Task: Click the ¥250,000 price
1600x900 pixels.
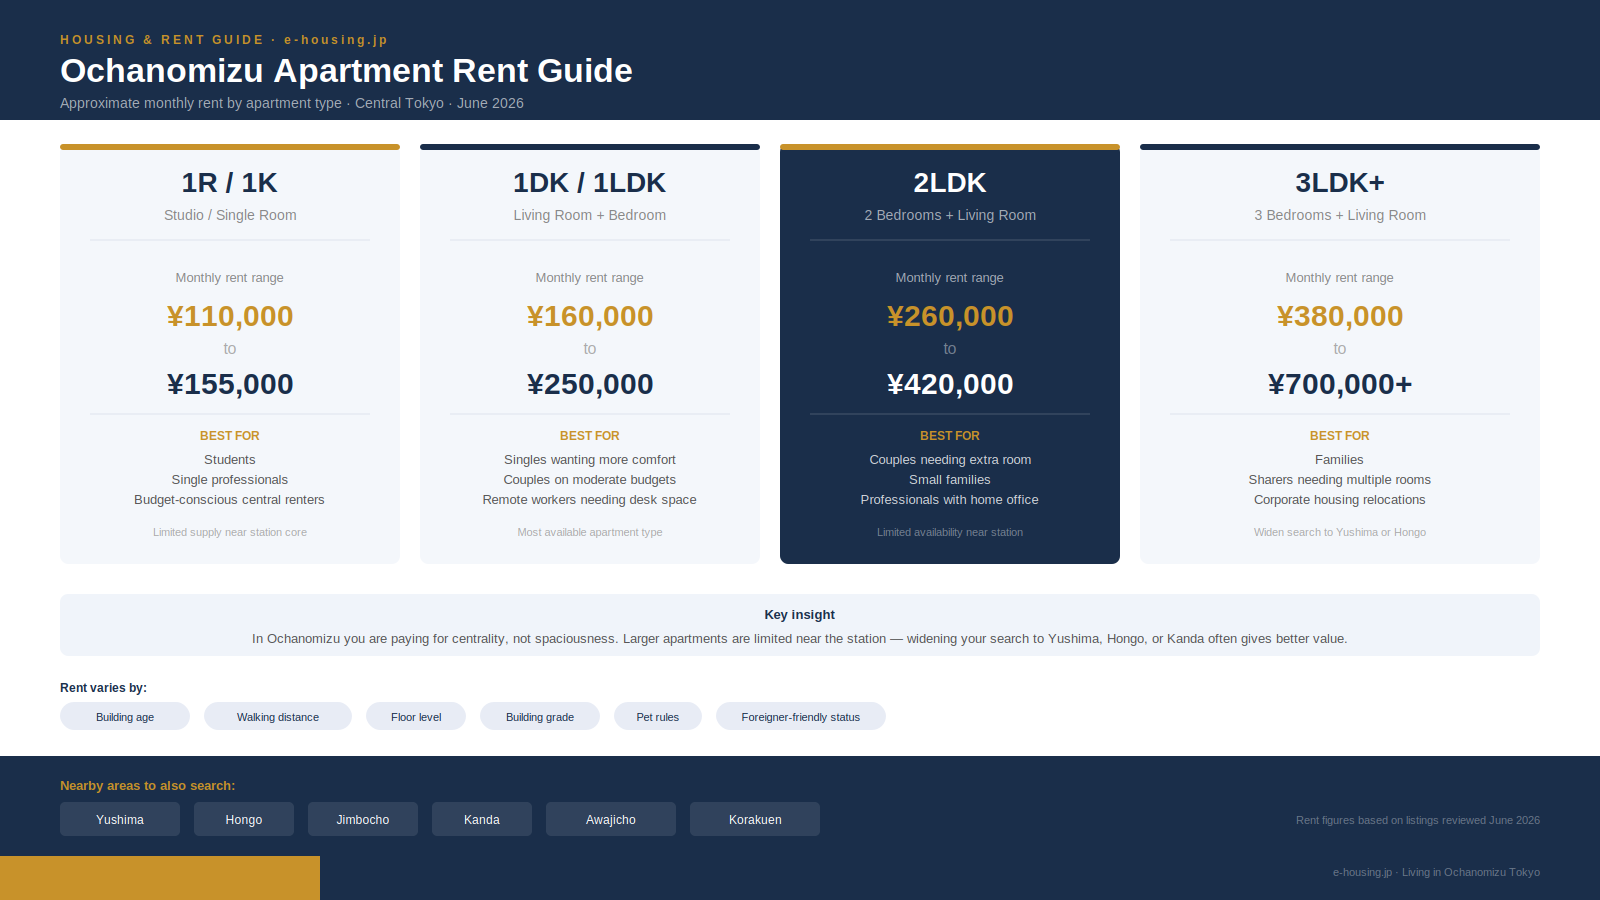Action: [x=590, y=384]
